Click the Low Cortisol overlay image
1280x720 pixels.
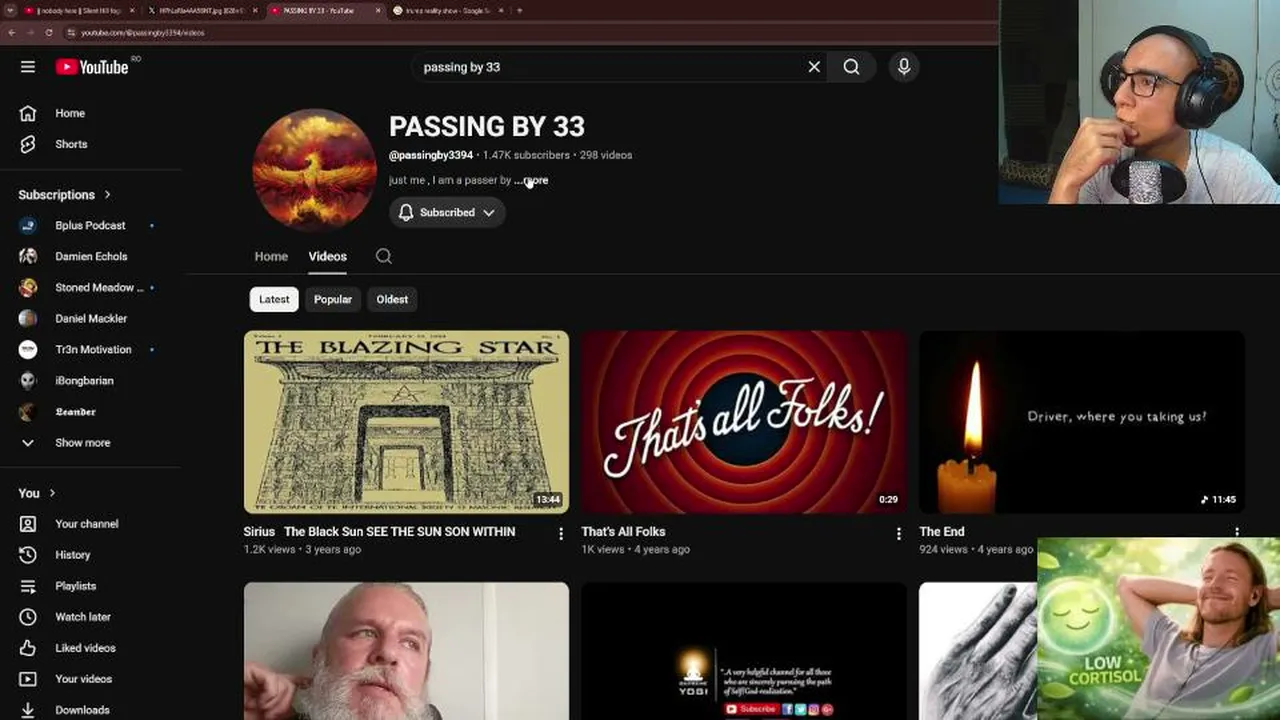pyautogui.click(x=1158, y=629)
